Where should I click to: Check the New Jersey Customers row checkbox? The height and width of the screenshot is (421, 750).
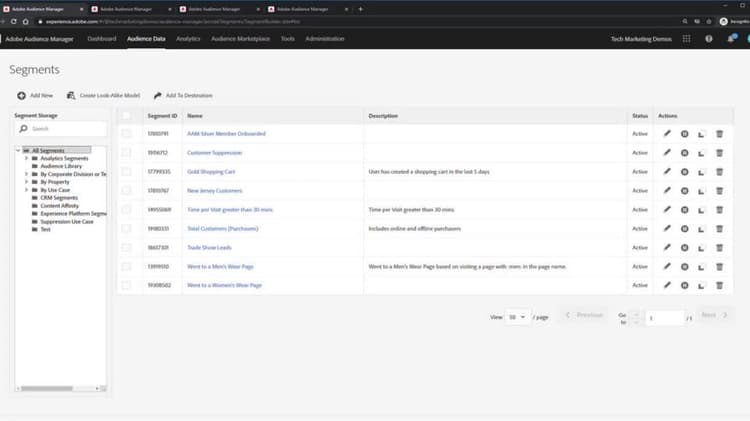tap(126, 190)
